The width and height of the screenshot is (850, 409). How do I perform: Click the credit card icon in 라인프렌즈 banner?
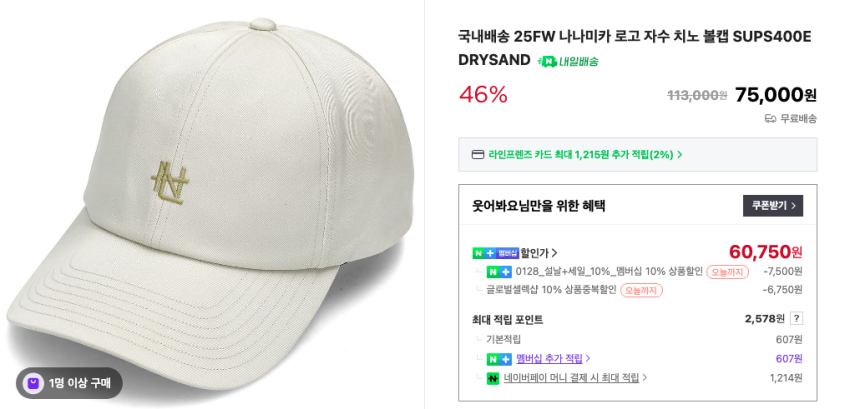pyautogui.click(x=478, y=155)
